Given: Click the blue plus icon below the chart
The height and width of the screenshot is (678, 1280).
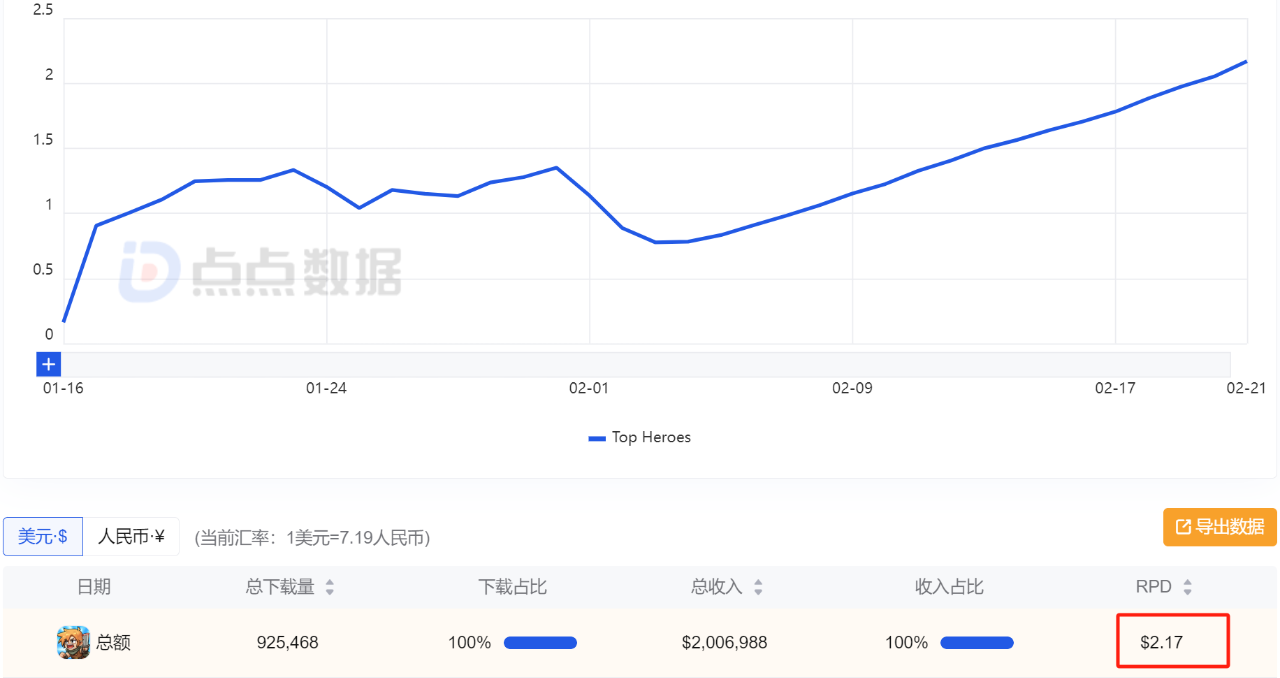Looking at the screenshot, I should [48, 364].
